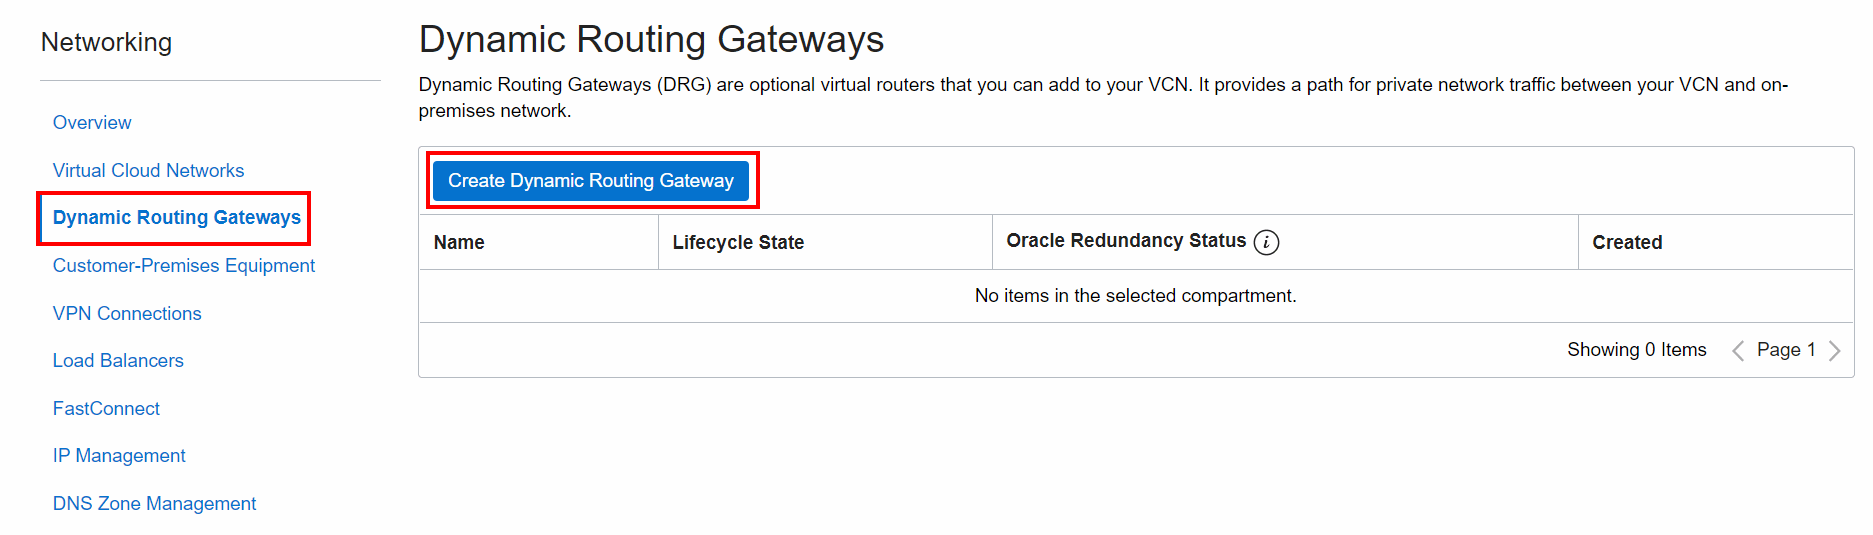Click the Networking sidebar heading
This screenshot has height=535, width=1873.
click(x=106, y=43)
